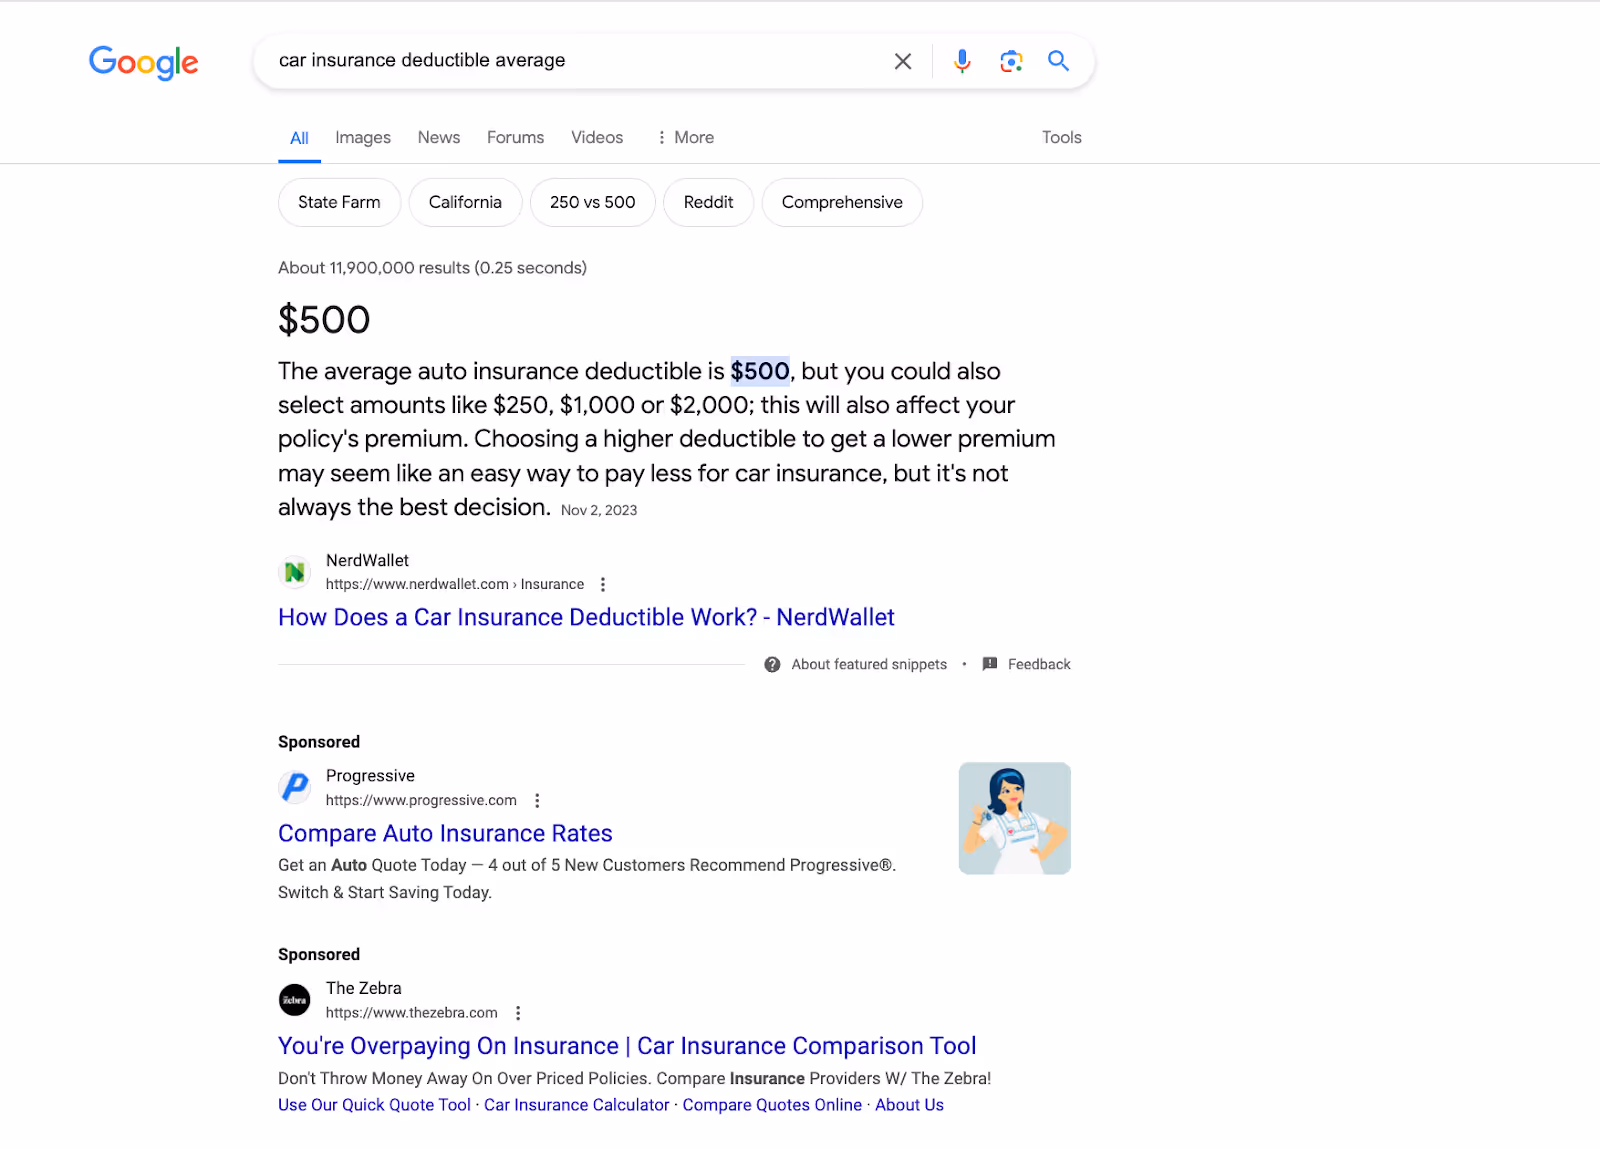The height and width of the screenshot is (1149, 1600).
Task: Send Feedback on featured snippet
Action: point(1039,664)
